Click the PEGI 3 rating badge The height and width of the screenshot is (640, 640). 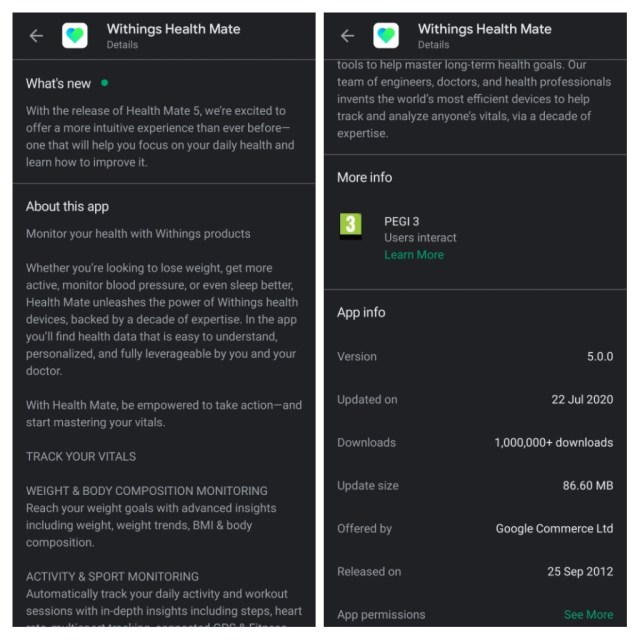tap(350, 225)
